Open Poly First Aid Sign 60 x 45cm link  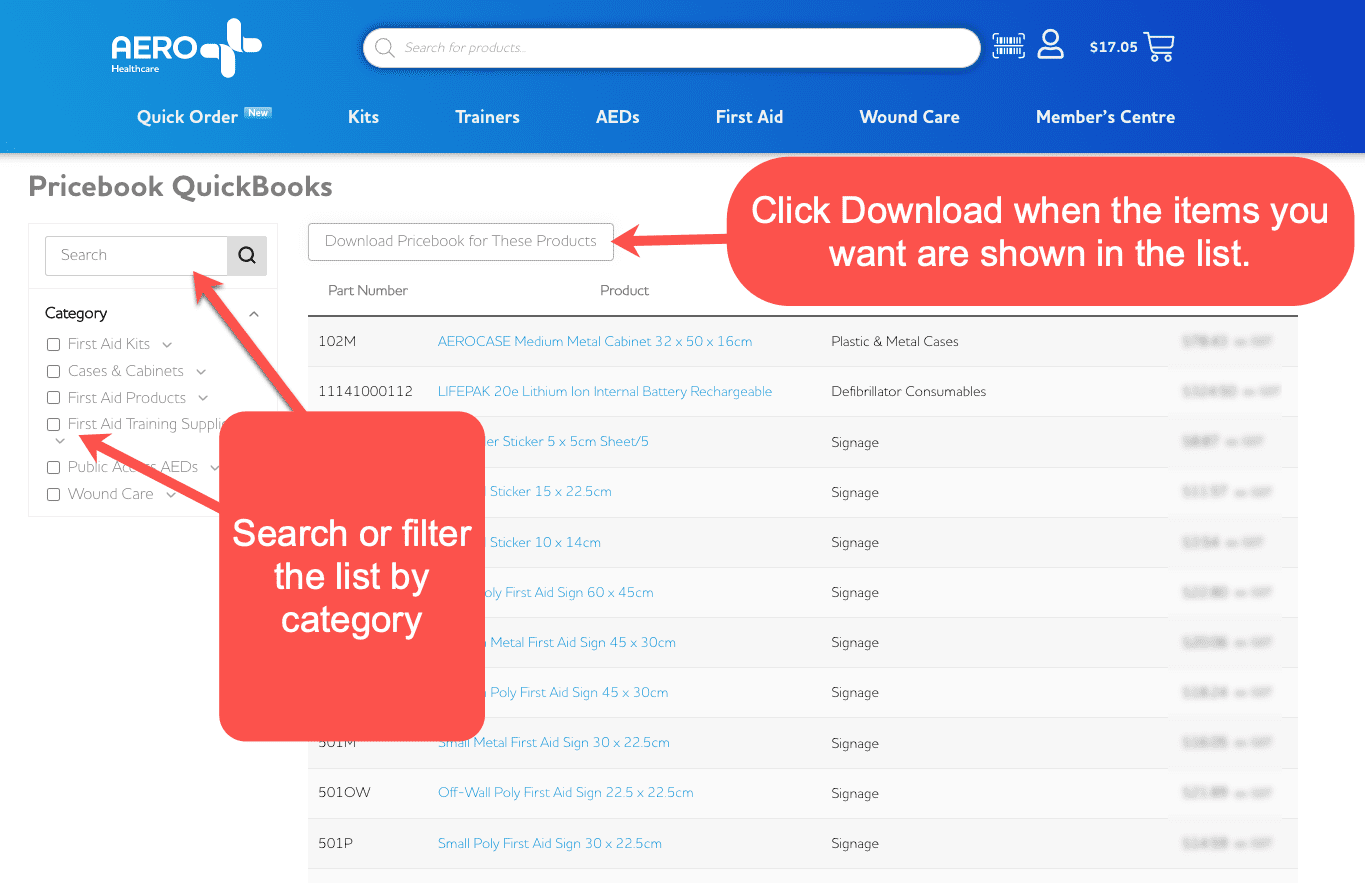[569, 592]
